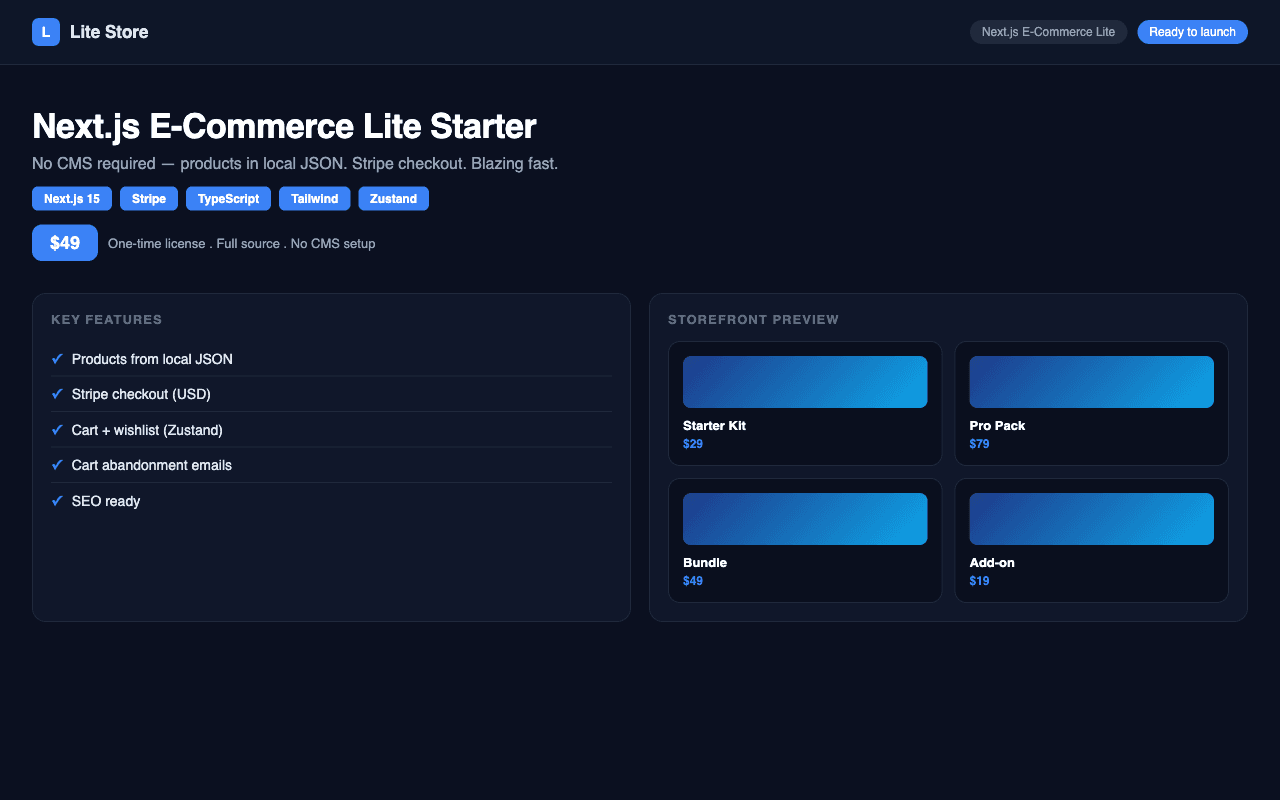This screenshot has height=800, width=1280.
Task: Select the "Stripe checkout (USD)" feature text
Action: (x=141, y=394)
